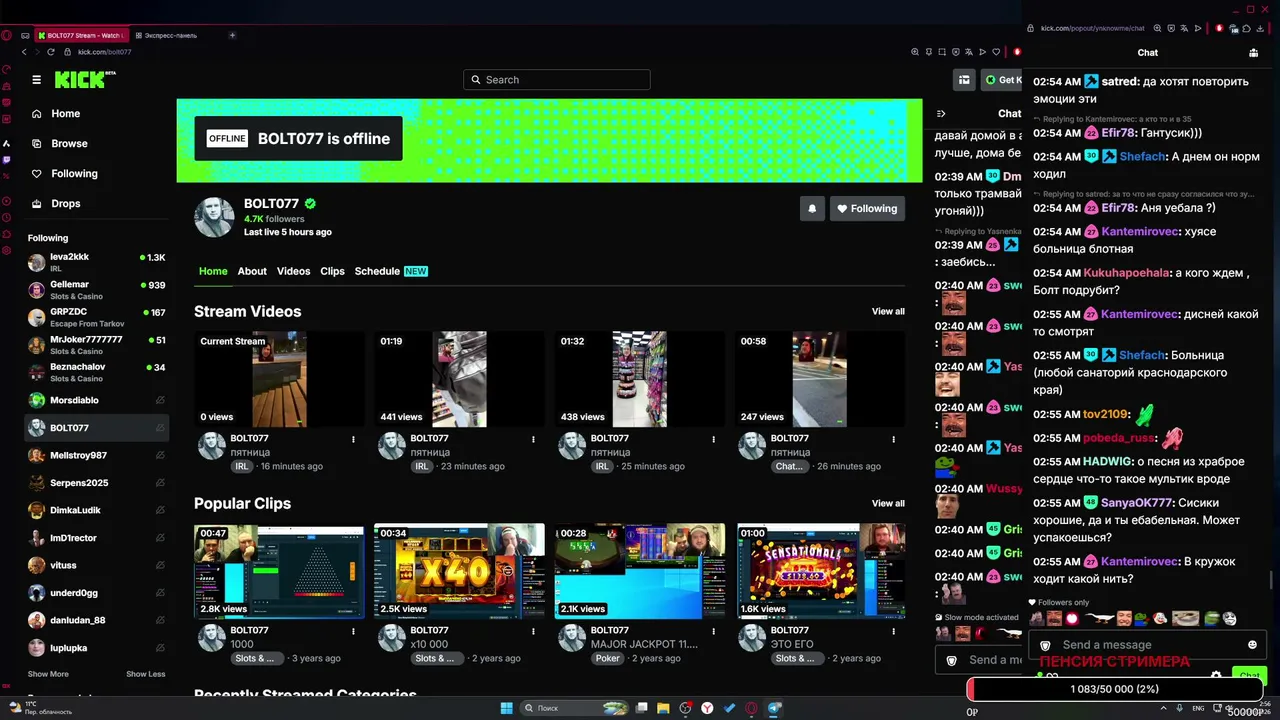Image resolution: width=1280 pixels, height=720 pixels.
Task: Click the IRL tag on the 16 minutes ago video
Action: (241, 466)
